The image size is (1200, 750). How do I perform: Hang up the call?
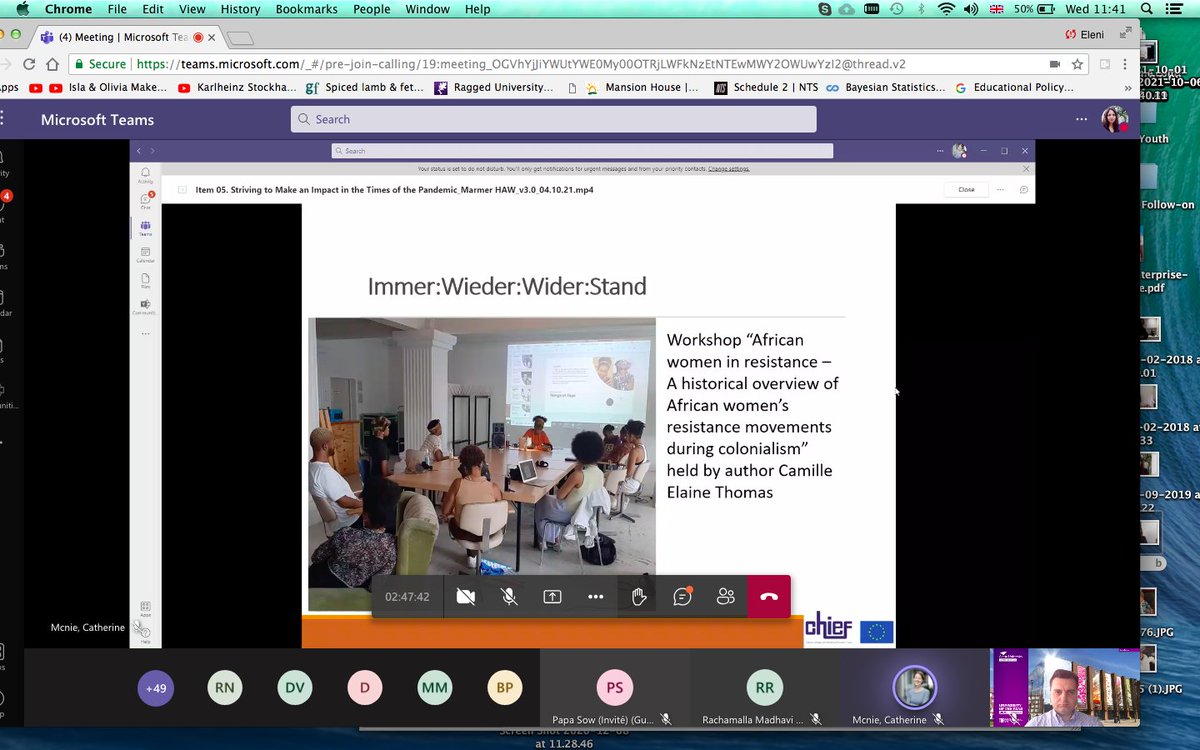pyautogui.click(x=769, y=596)
